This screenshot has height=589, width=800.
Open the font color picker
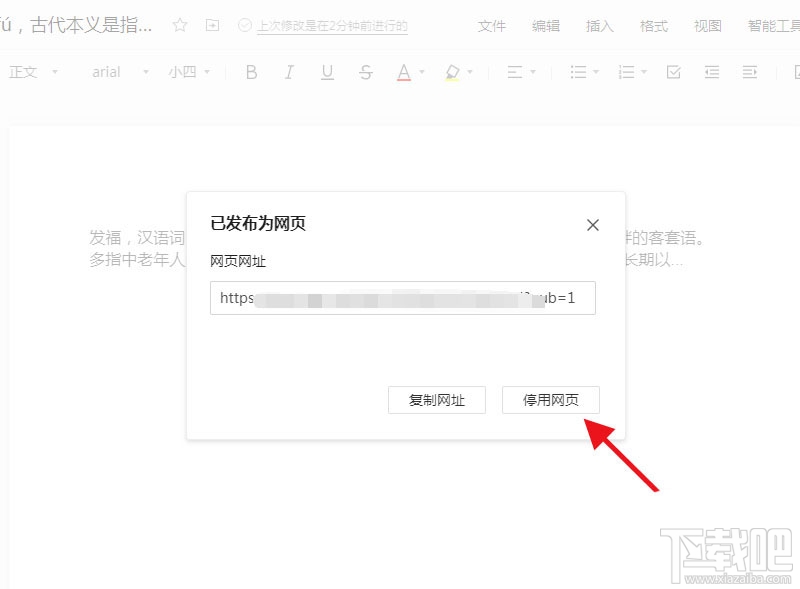pyautogui.click(x=405, y=72)
